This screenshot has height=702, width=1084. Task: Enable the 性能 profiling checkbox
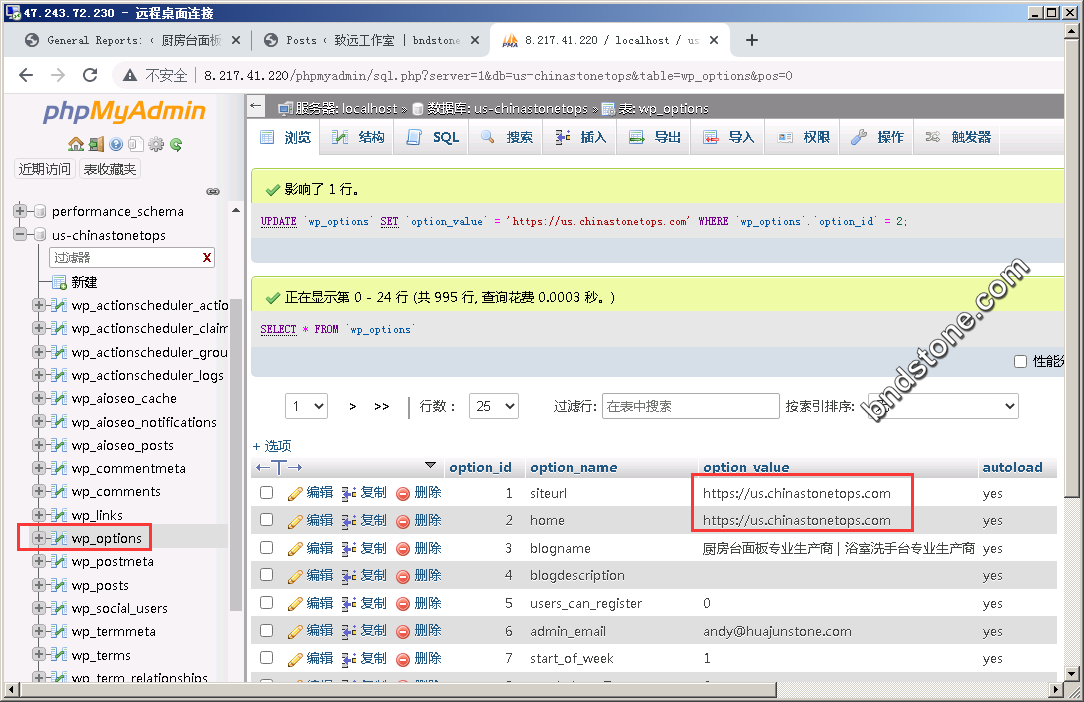[1020, 361]
